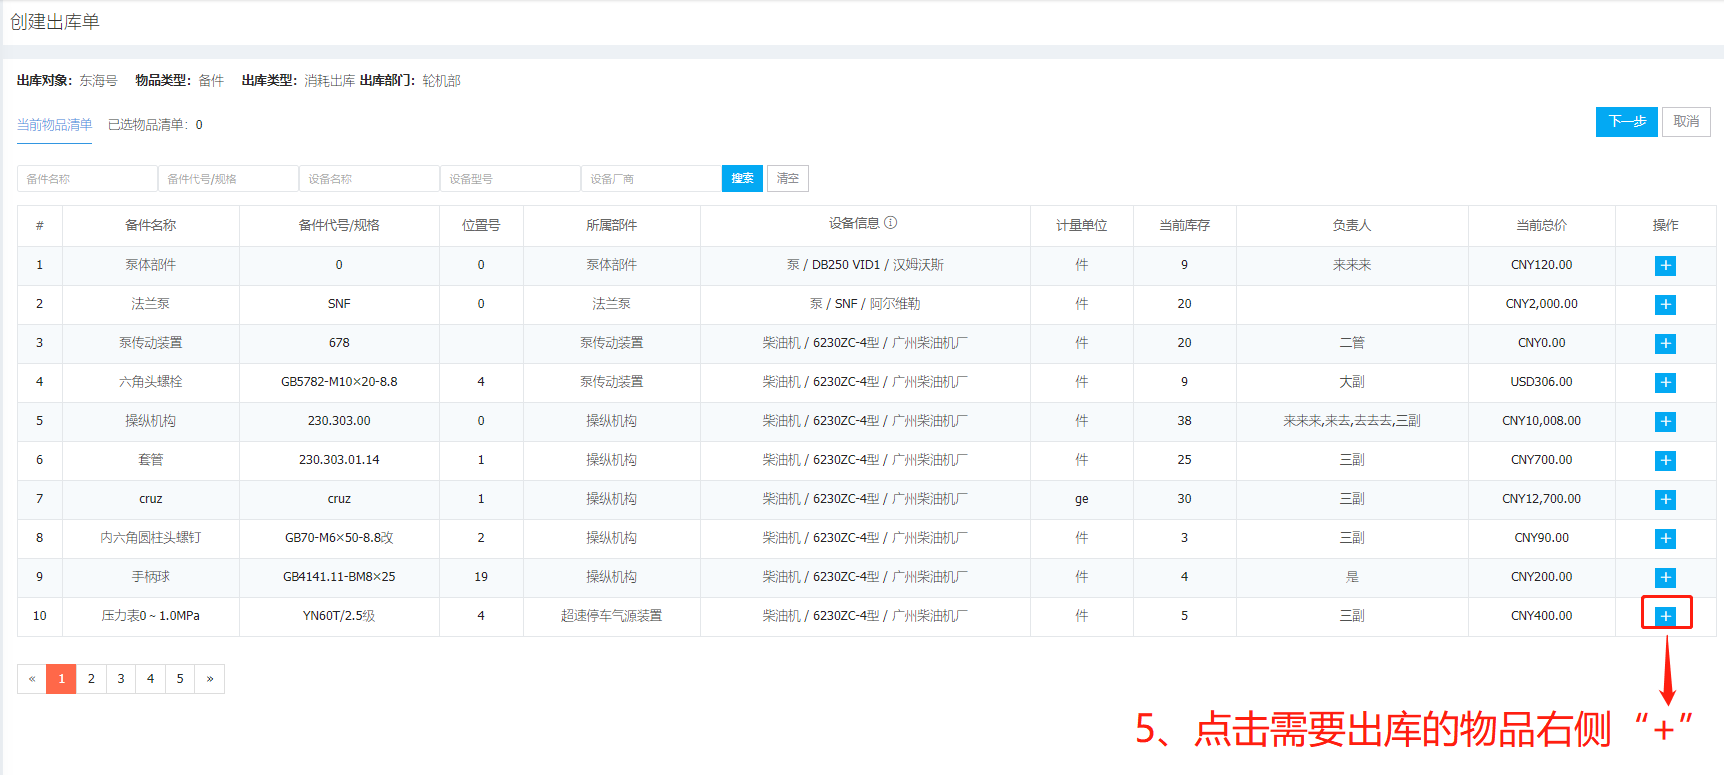The width and height of the screenshot is (1724, 775).
Task: Click the 230.303.01.14 code cell
Action: 339,460
